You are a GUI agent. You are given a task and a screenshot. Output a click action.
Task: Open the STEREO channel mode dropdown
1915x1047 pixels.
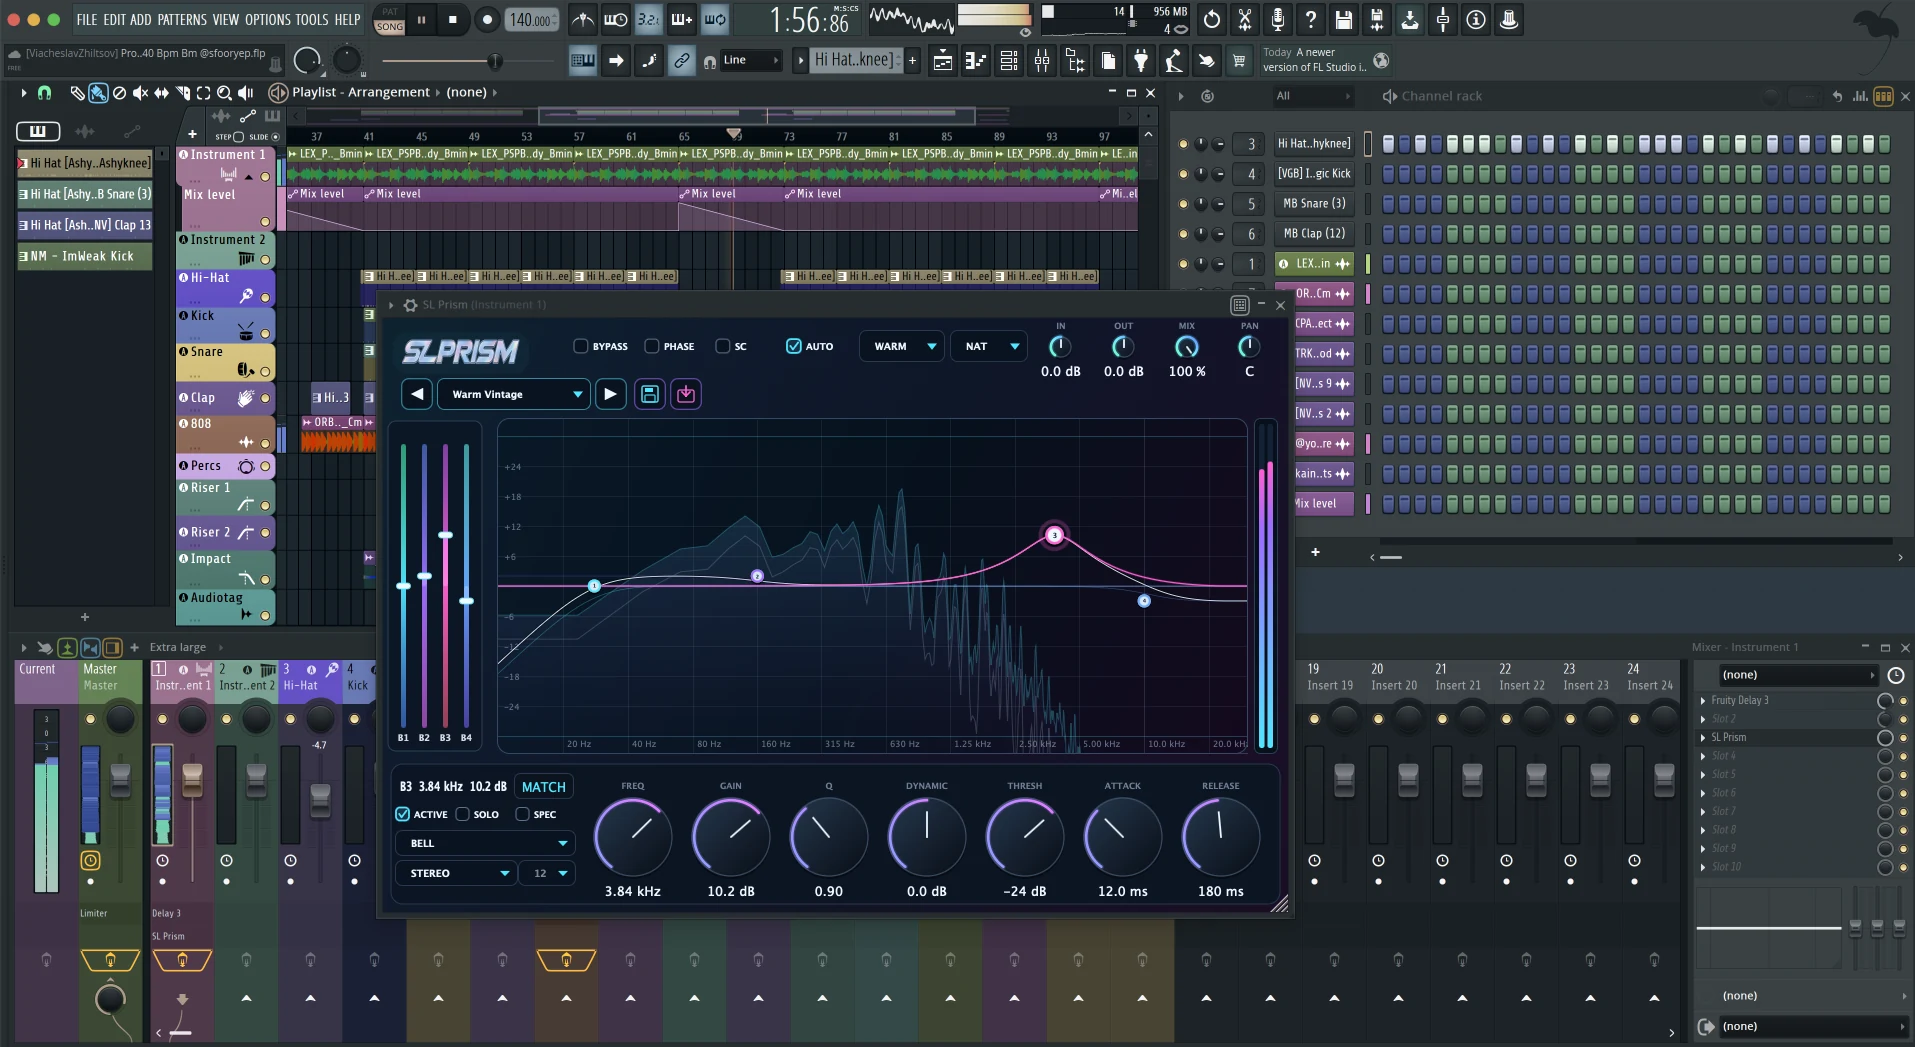(x=456, y=873)
